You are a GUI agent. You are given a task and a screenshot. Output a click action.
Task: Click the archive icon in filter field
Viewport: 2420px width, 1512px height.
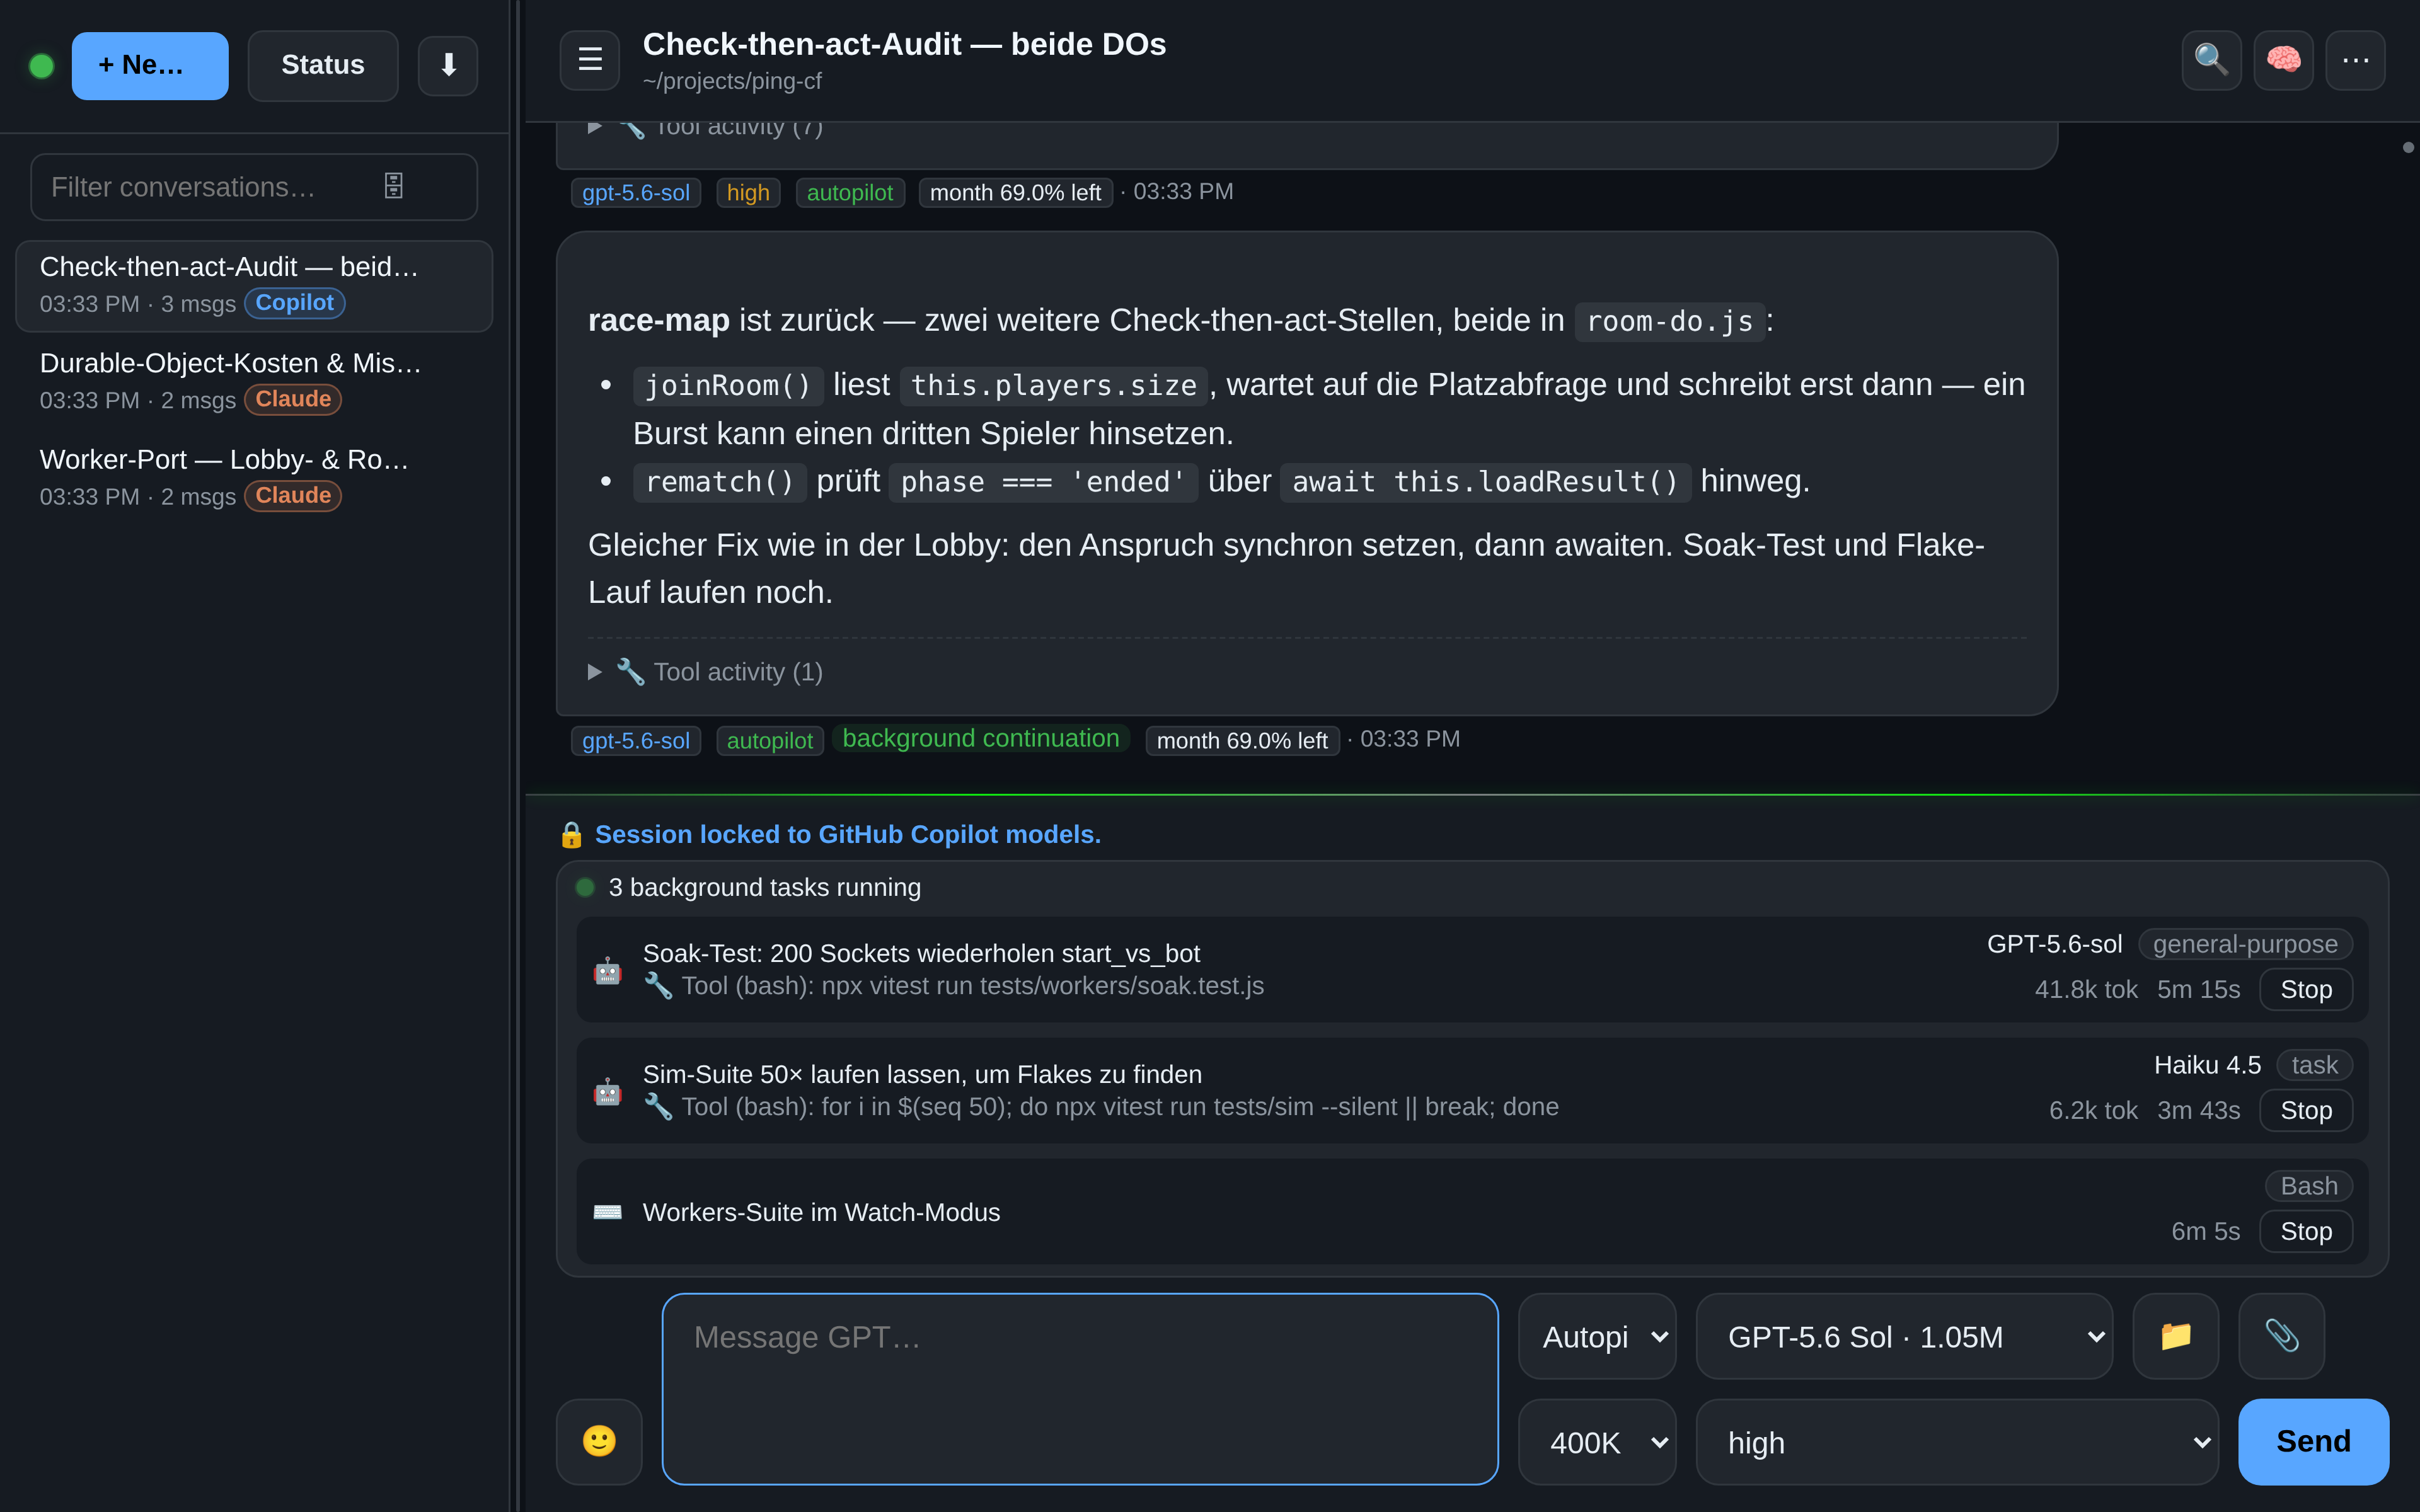[x=394, y=186]
